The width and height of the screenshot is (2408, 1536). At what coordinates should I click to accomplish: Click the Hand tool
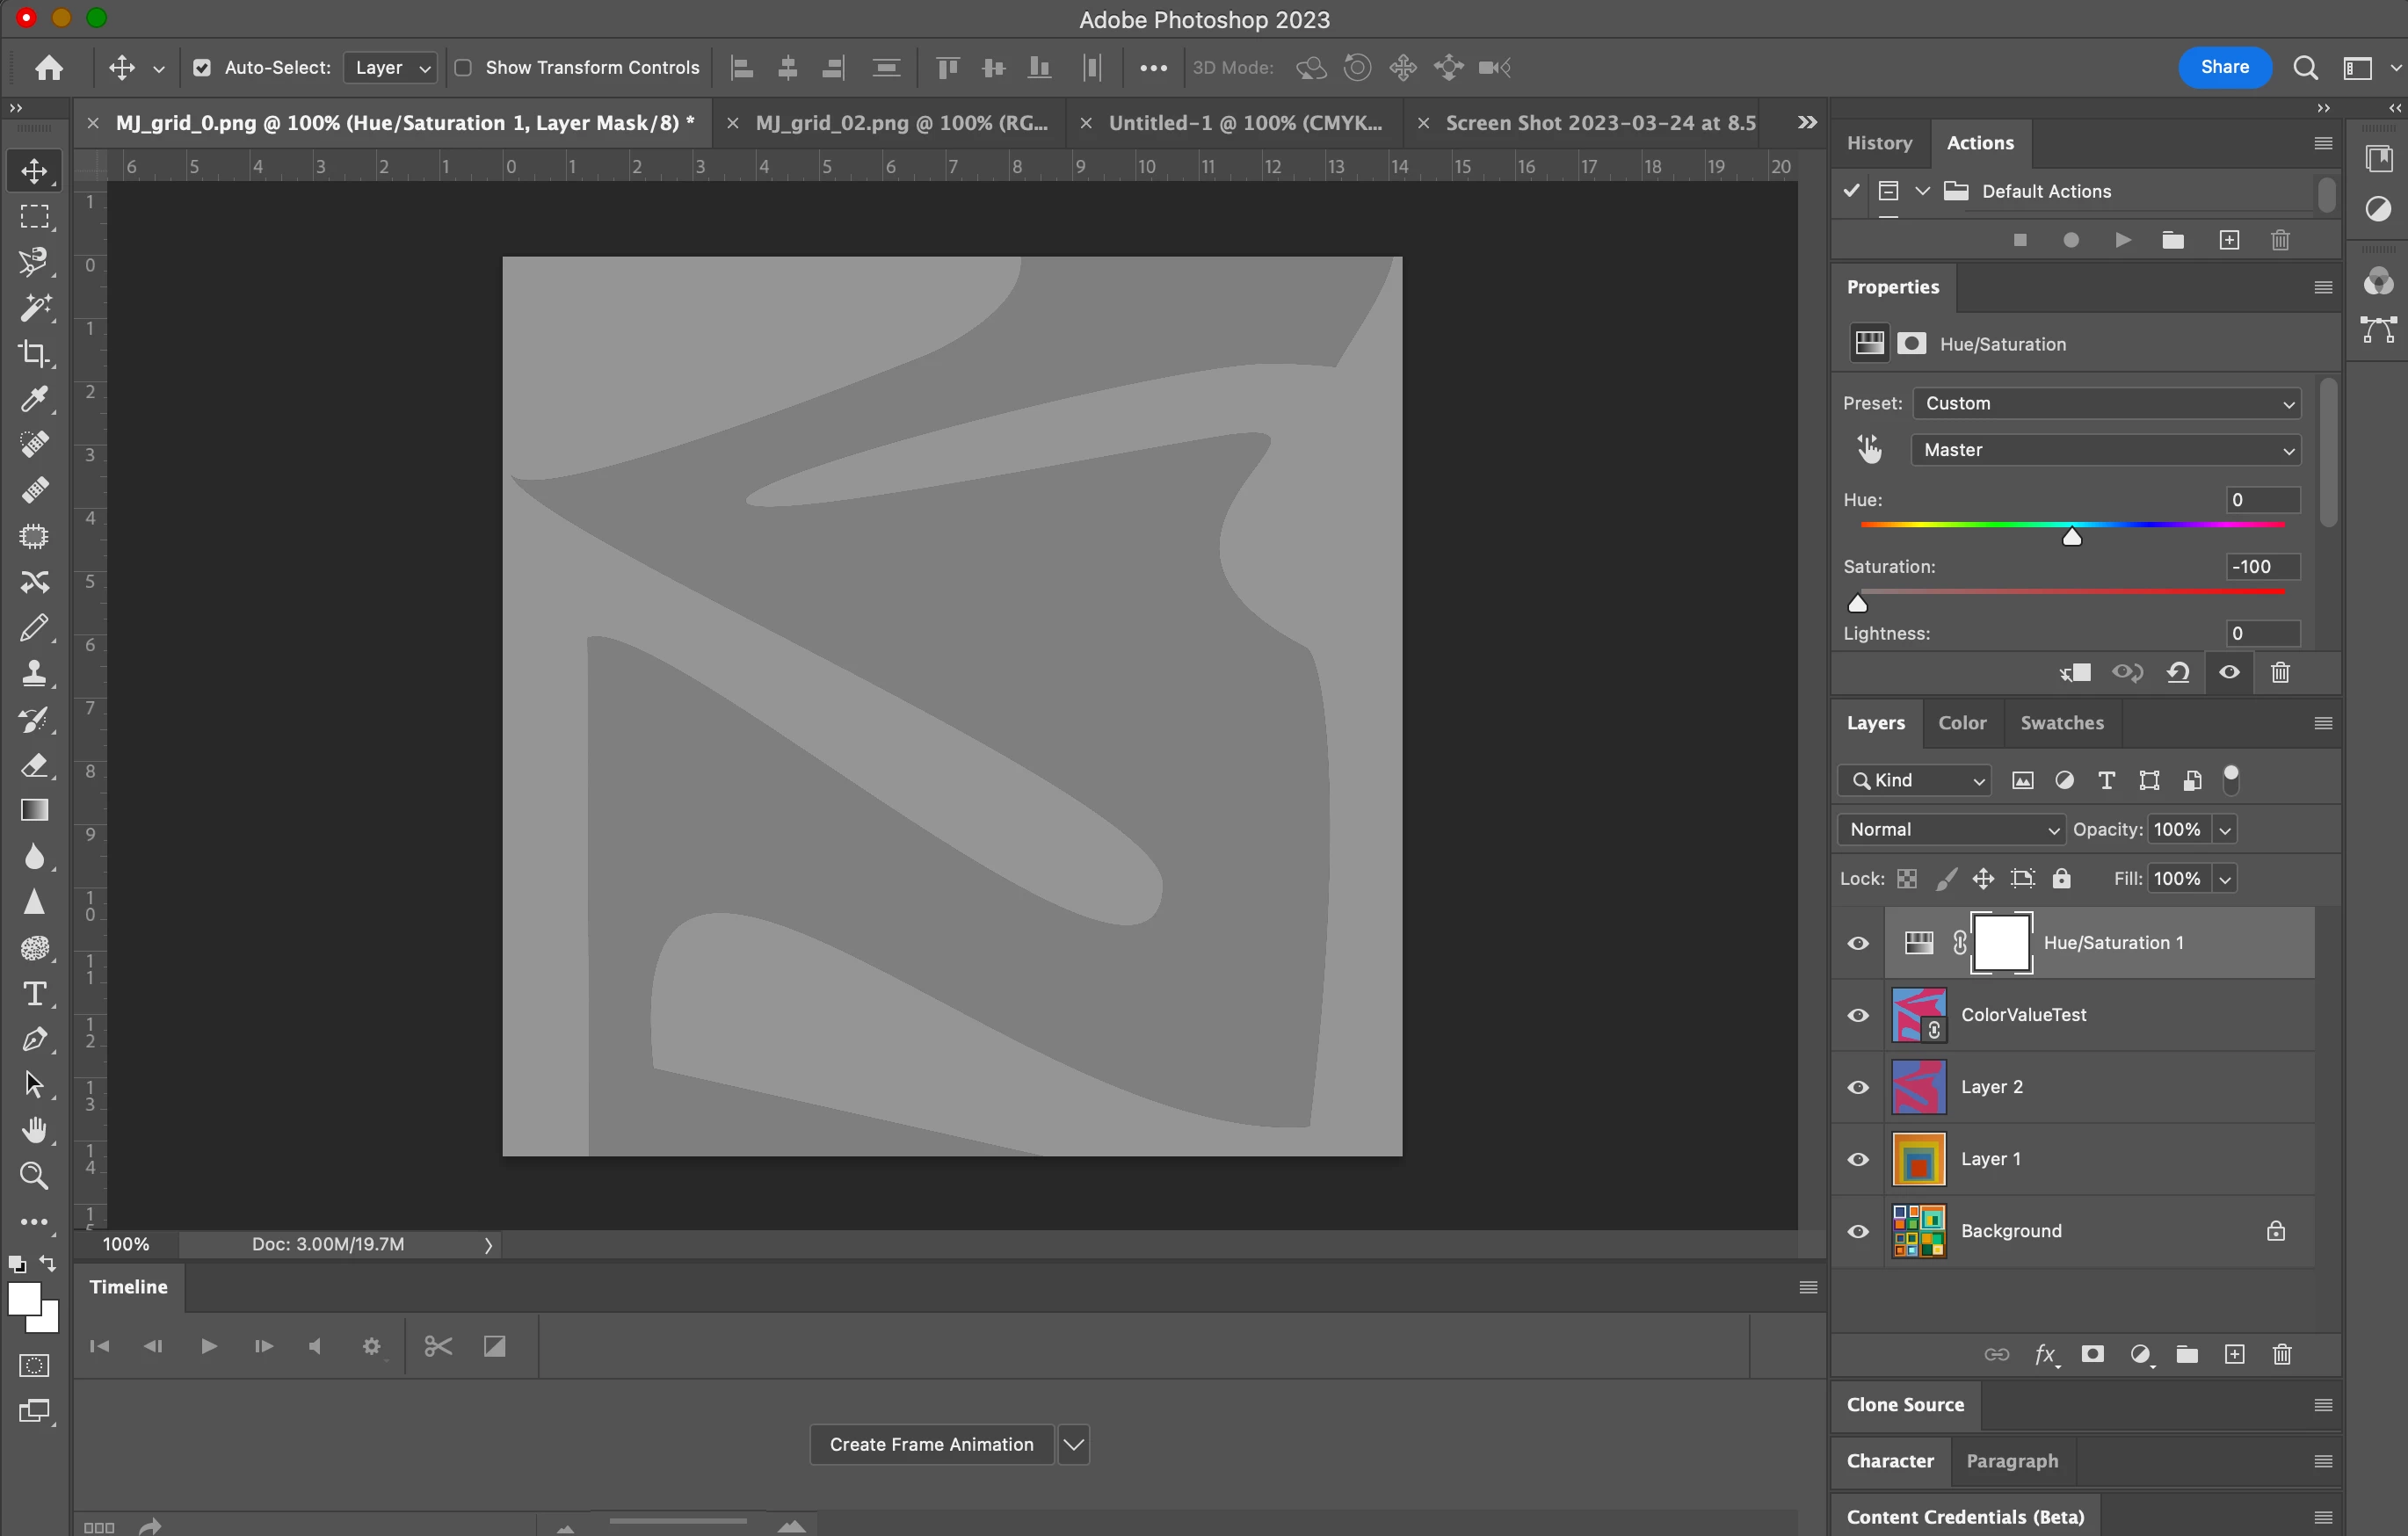34,1130
